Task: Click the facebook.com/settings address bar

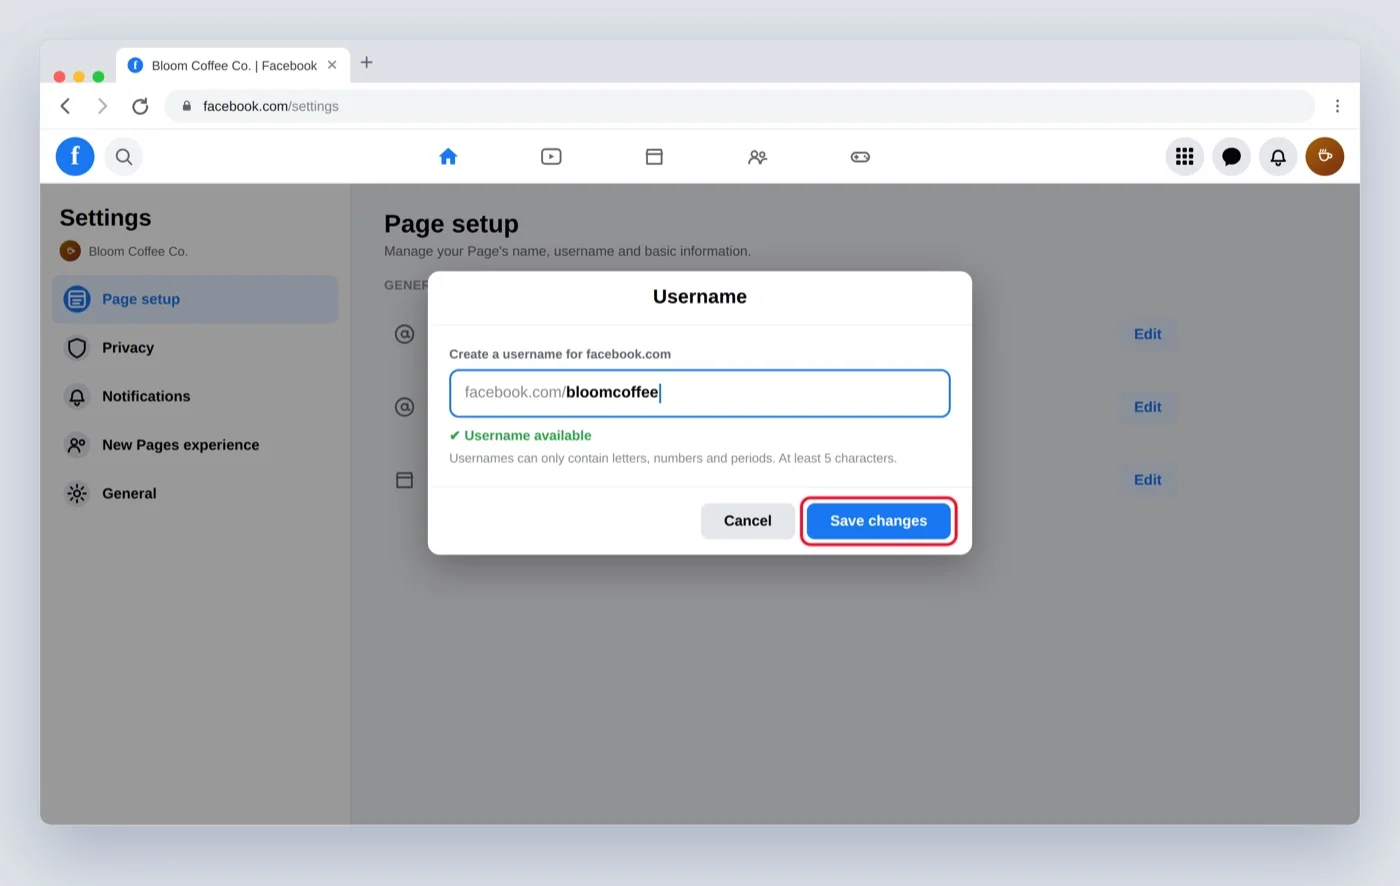Action: [740, 106]
